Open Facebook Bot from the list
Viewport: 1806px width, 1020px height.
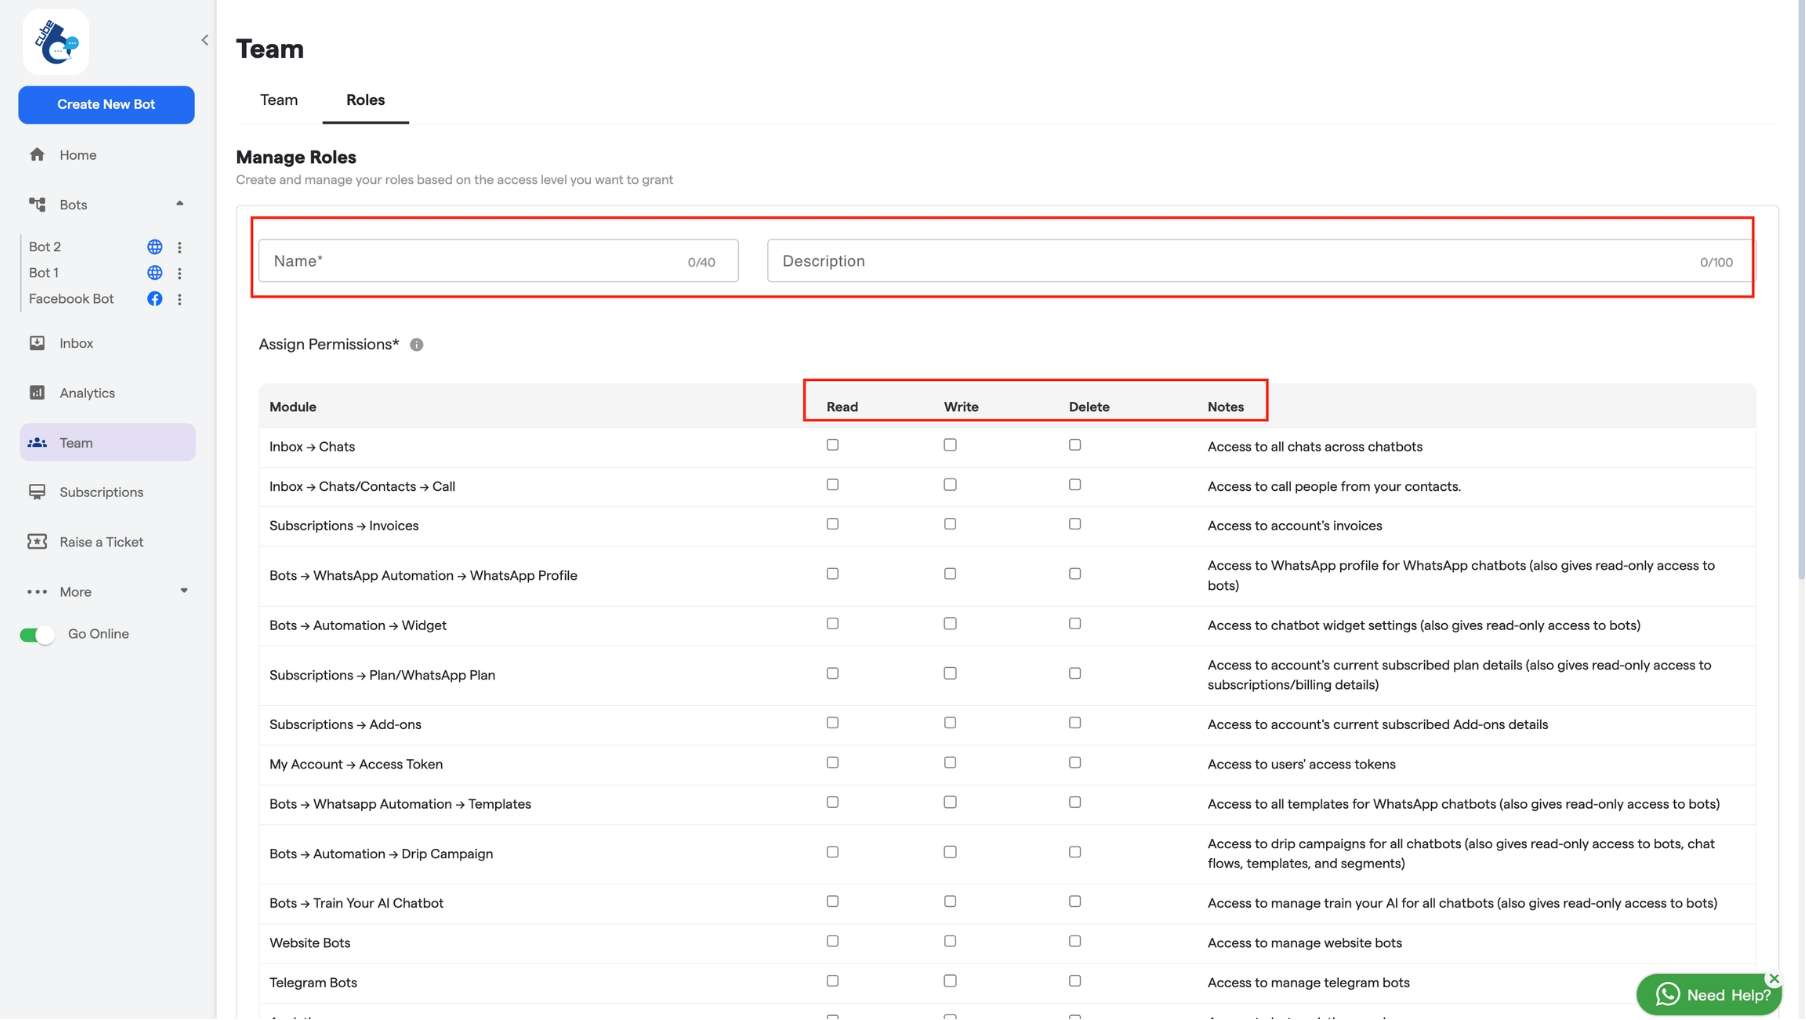[71, 299]
